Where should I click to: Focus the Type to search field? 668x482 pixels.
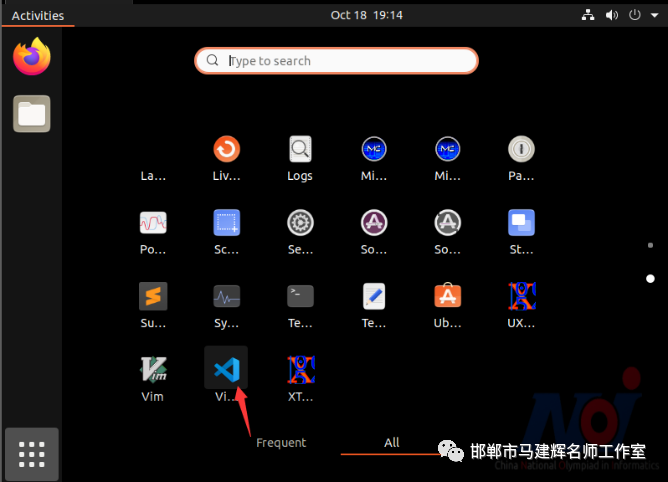pyautogui.click(x=337, y=61)
